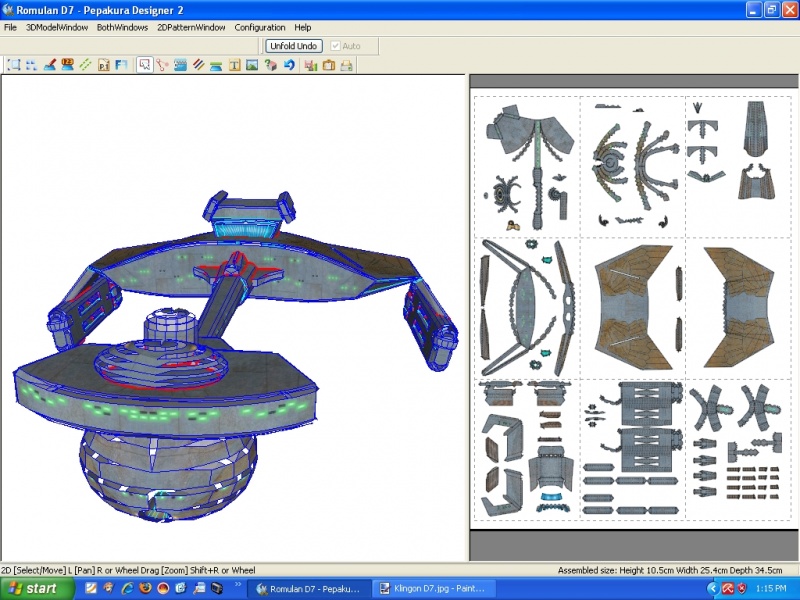Screen dimensions: 800x600
Task: Click the Unfold Undo button
Action: 294,46
